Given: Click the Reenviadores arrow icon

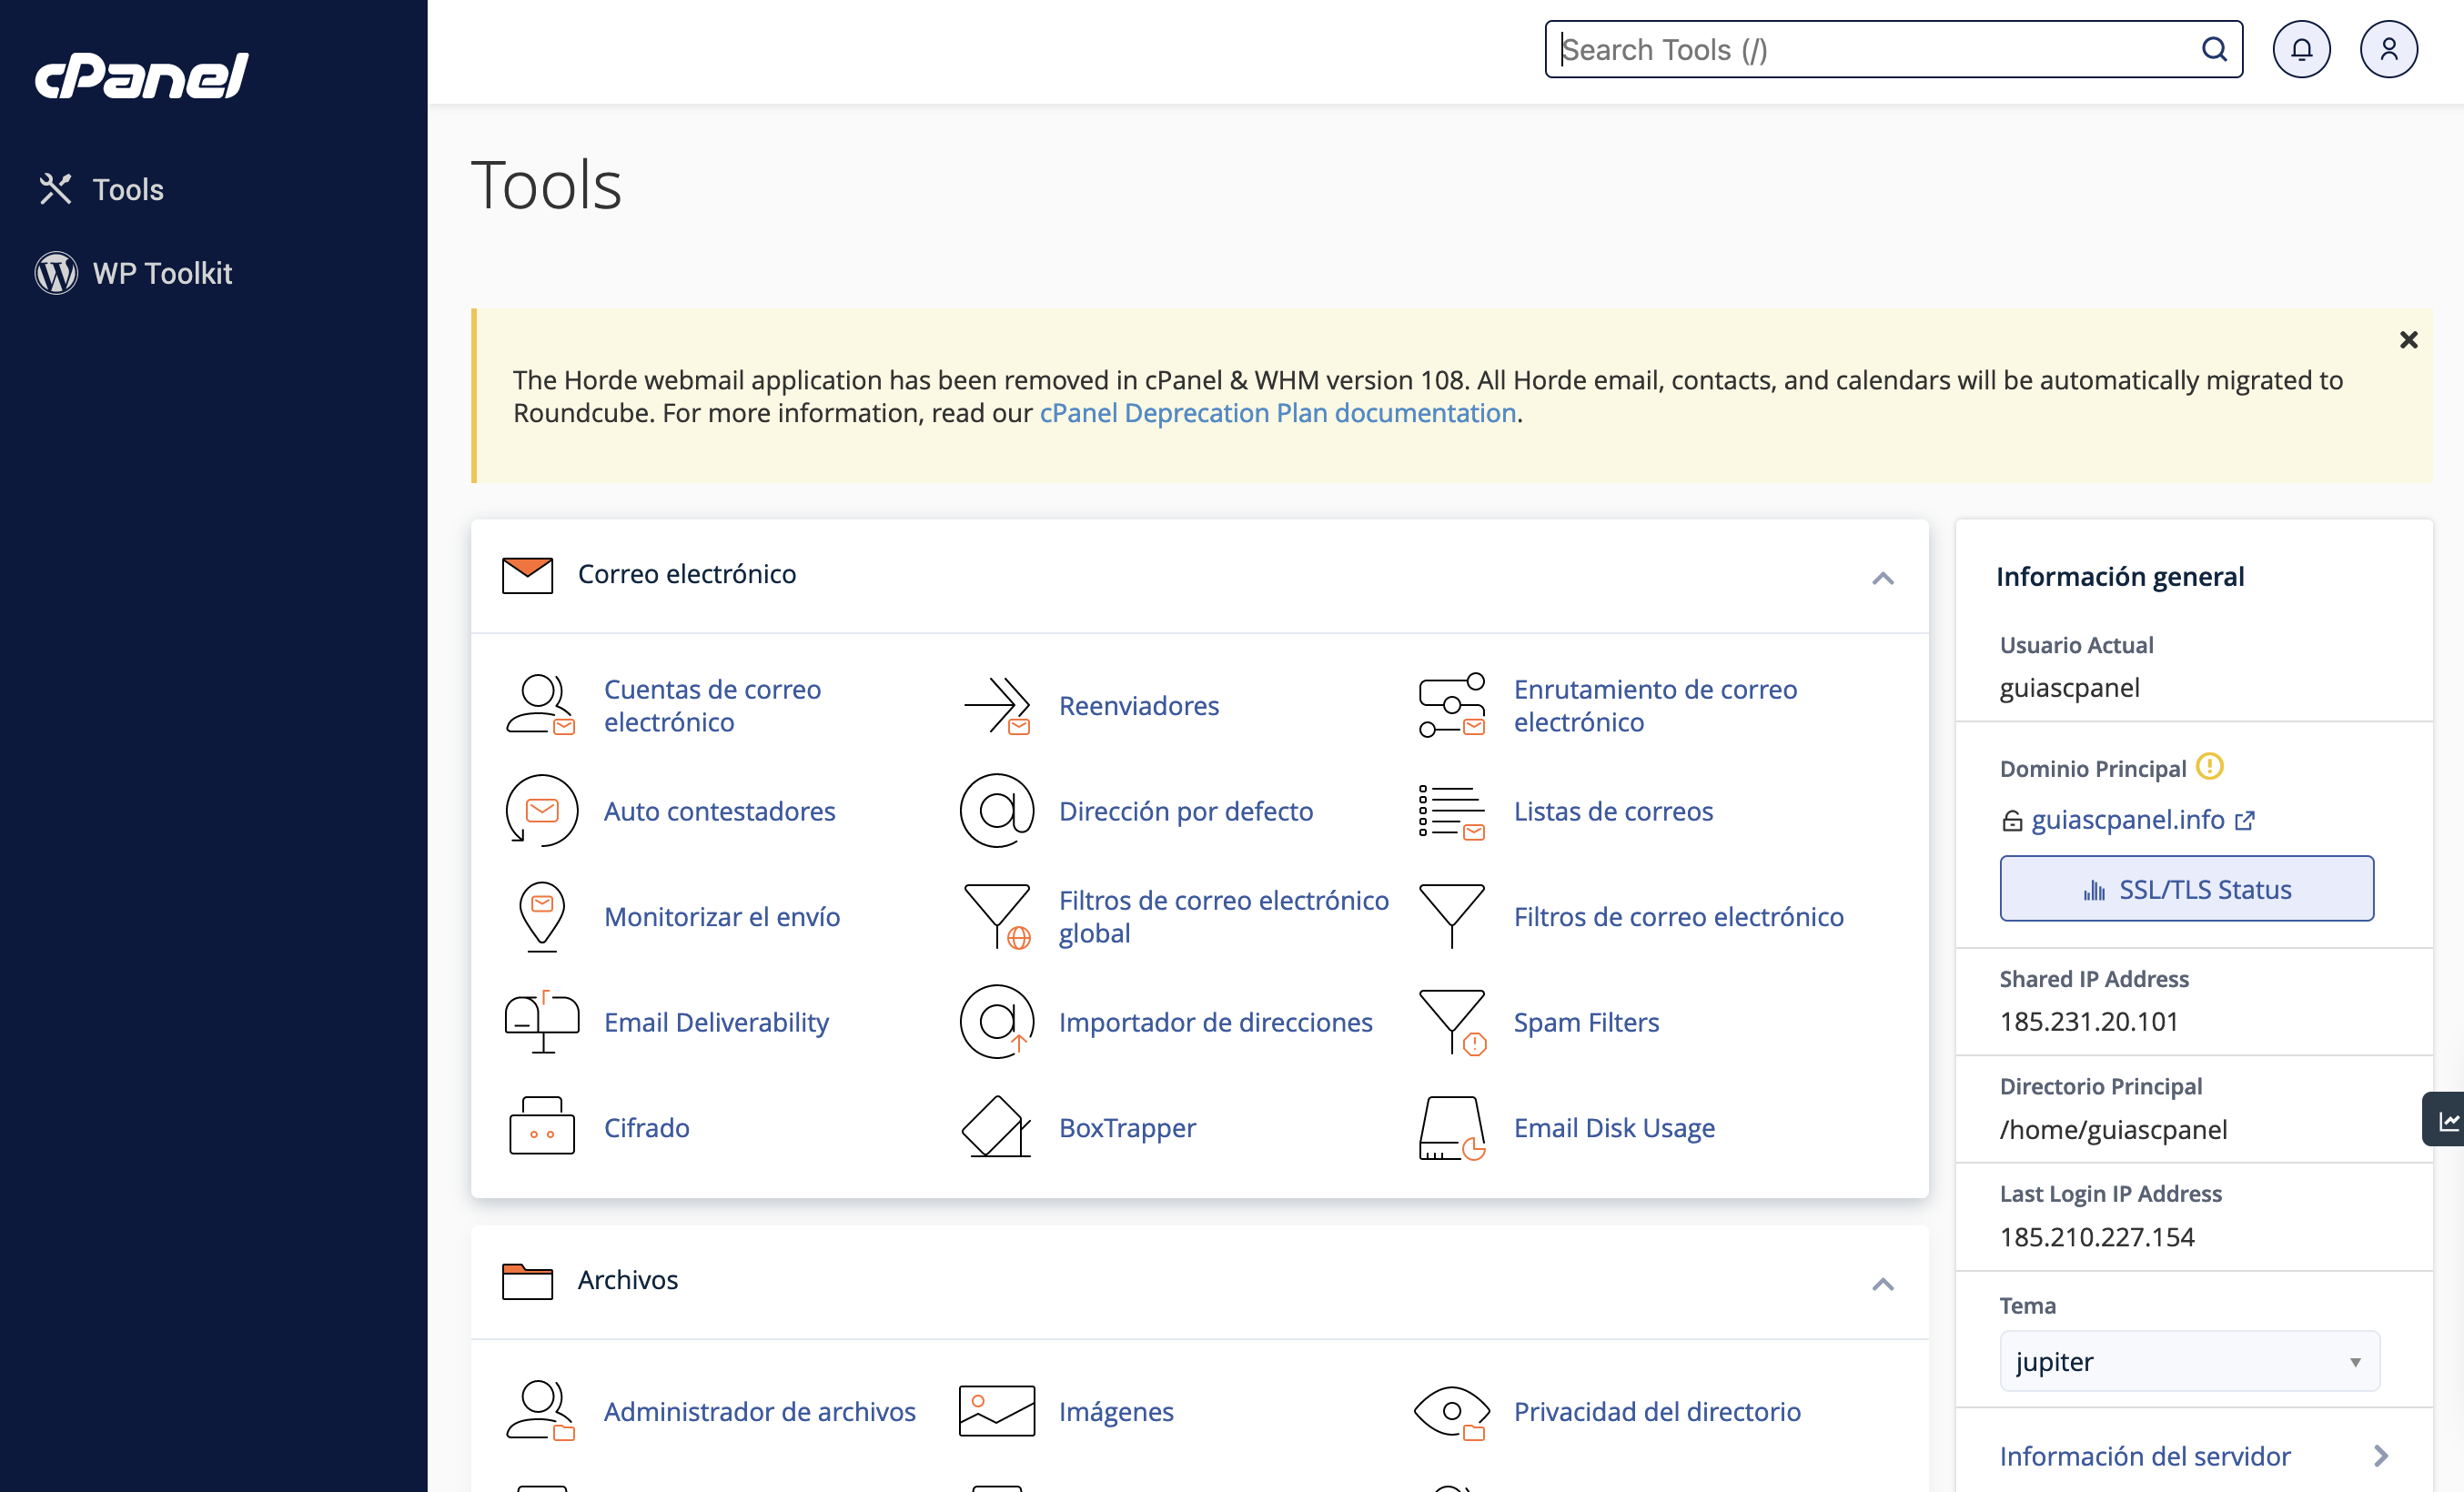Looking at the screenshot, I should point(996,705).
